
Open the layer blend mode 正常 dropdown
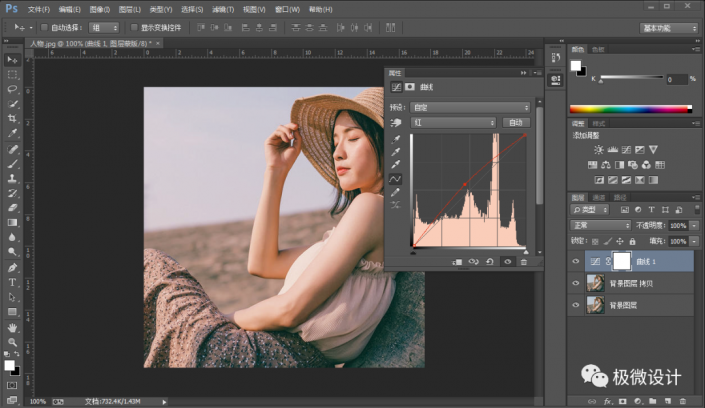point(600,226)
